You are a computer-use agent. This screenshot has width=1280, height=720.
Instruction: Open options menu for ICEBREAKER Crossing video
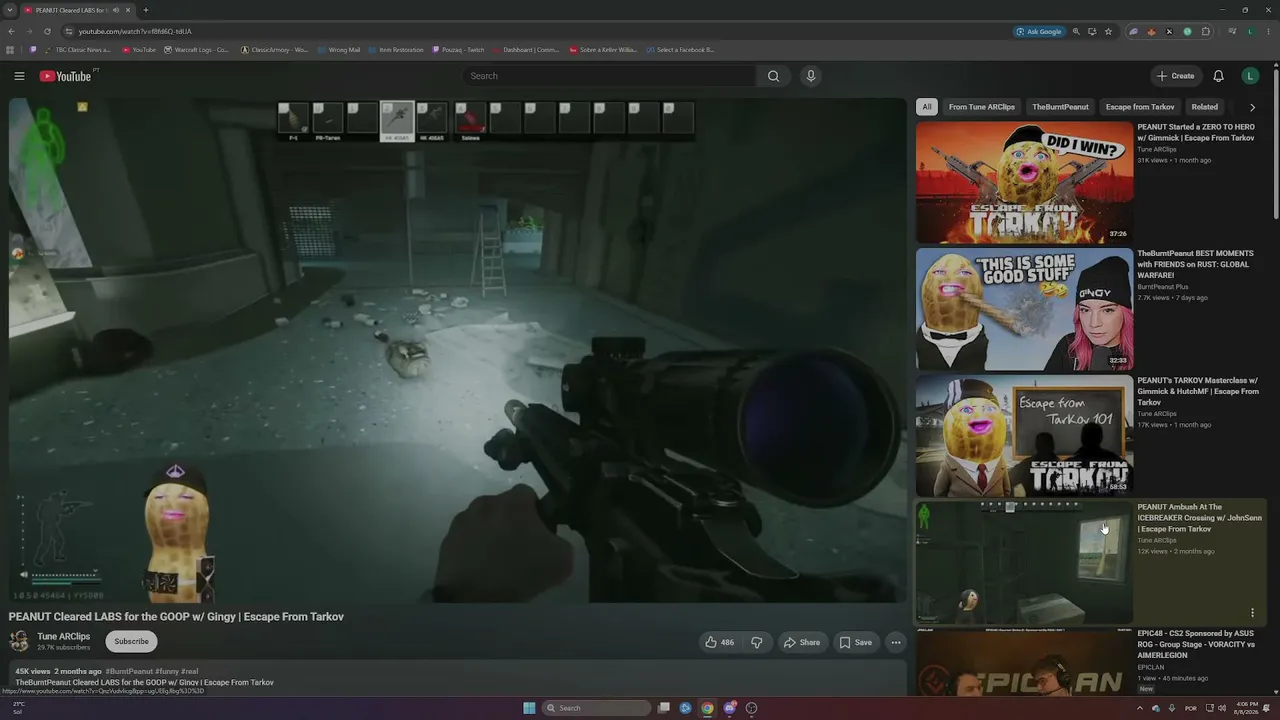[1252, 613]
